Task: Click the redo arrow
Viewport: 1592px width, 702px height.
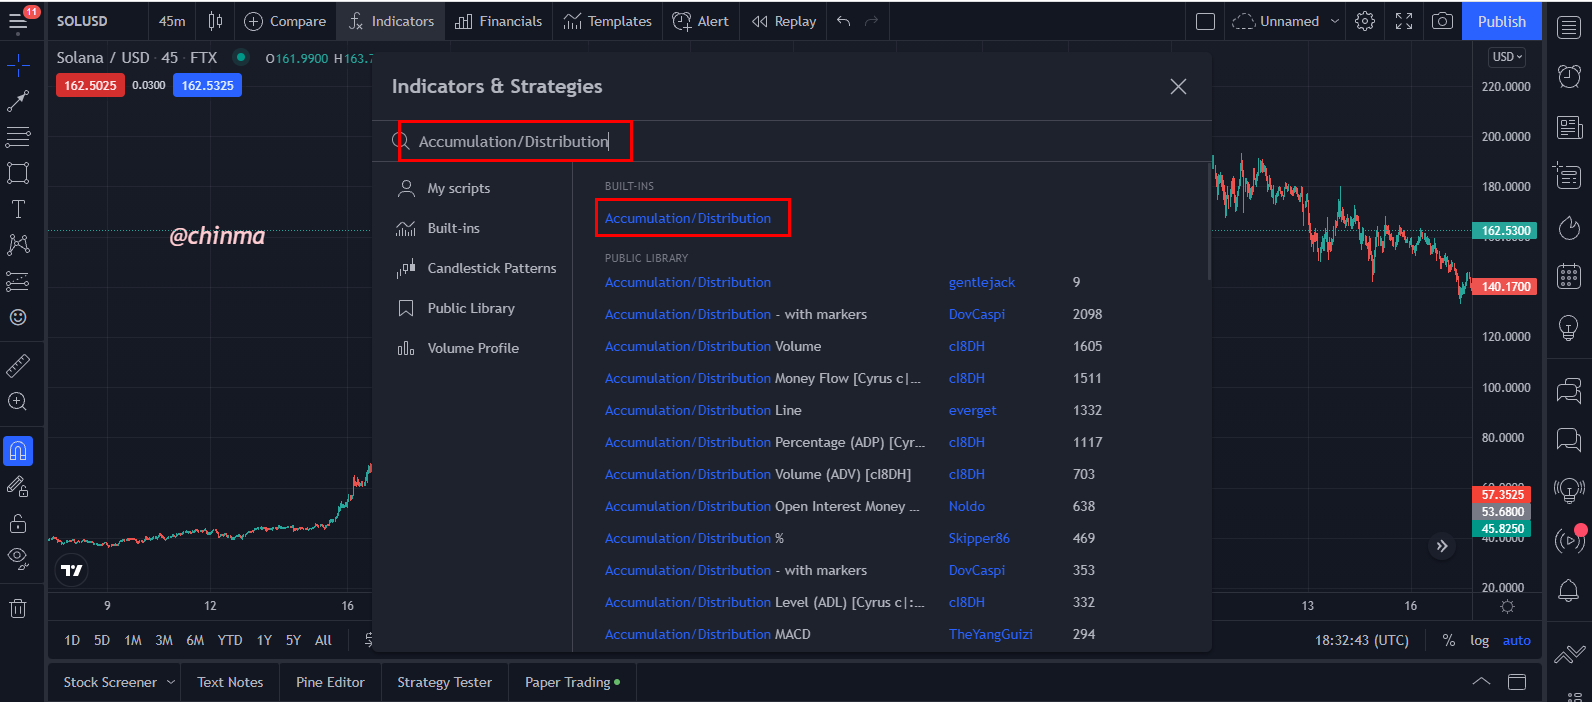Action: (x=872, y=21)
